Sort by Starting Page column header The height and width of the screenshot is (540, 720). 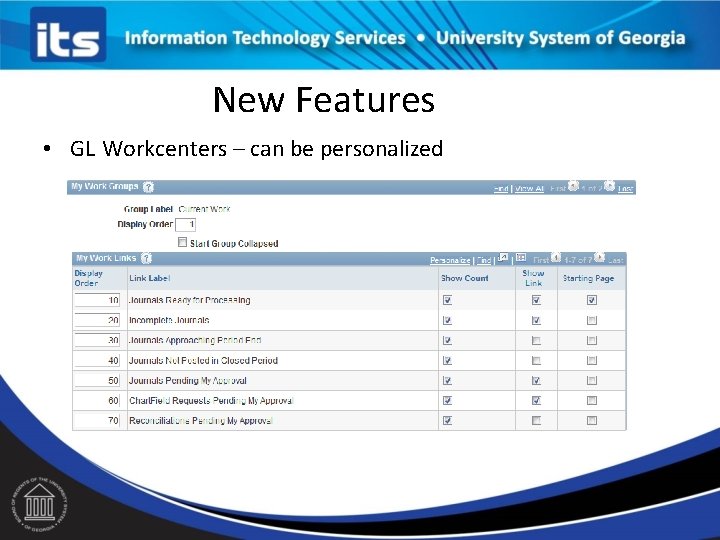coord(588,278)
